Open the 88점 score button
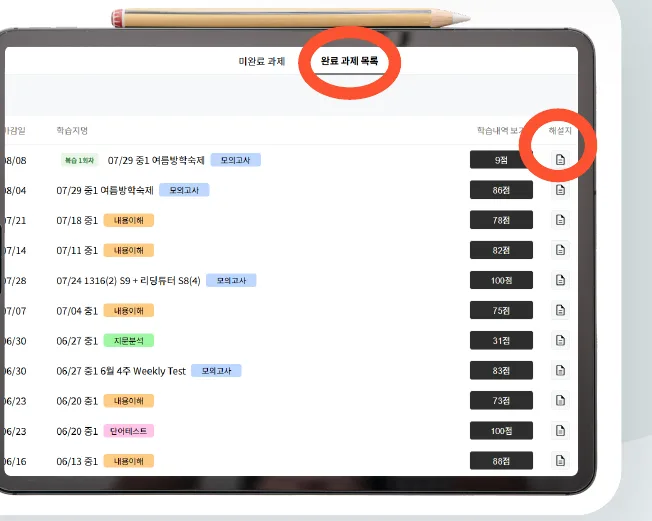Screen dimensions: 652x521 coord(501,461)
